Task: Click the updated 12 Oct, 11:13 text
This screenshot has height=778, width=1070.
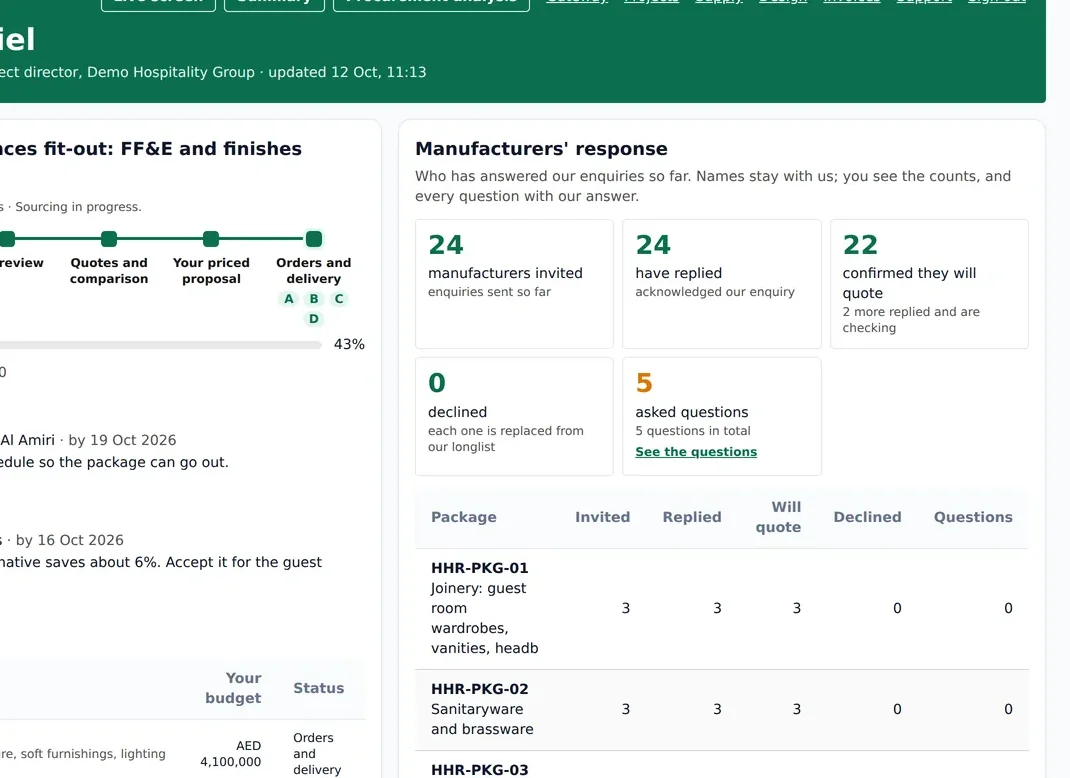Action: pyautogui.click(x=347, y=72)
